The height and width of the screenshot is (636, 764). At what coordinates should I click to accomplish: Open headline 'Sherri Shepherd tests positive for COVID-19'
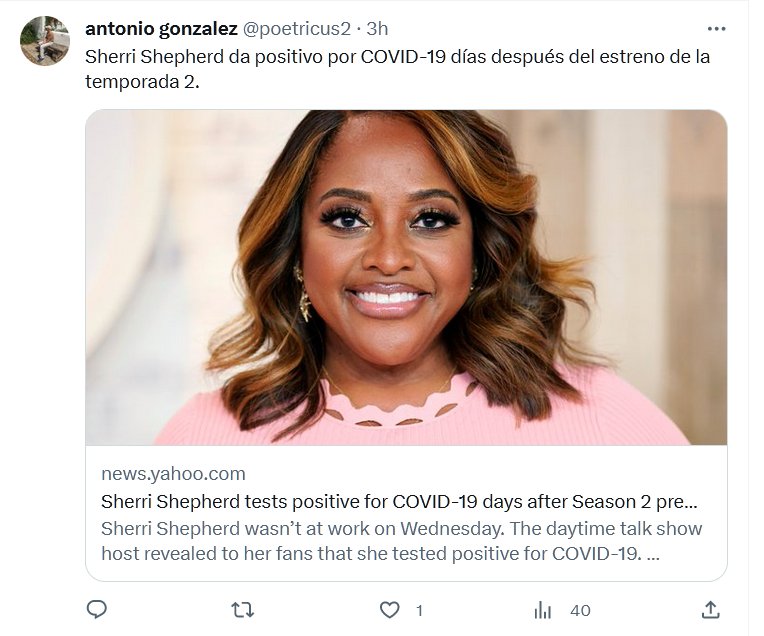click(399, 501)
